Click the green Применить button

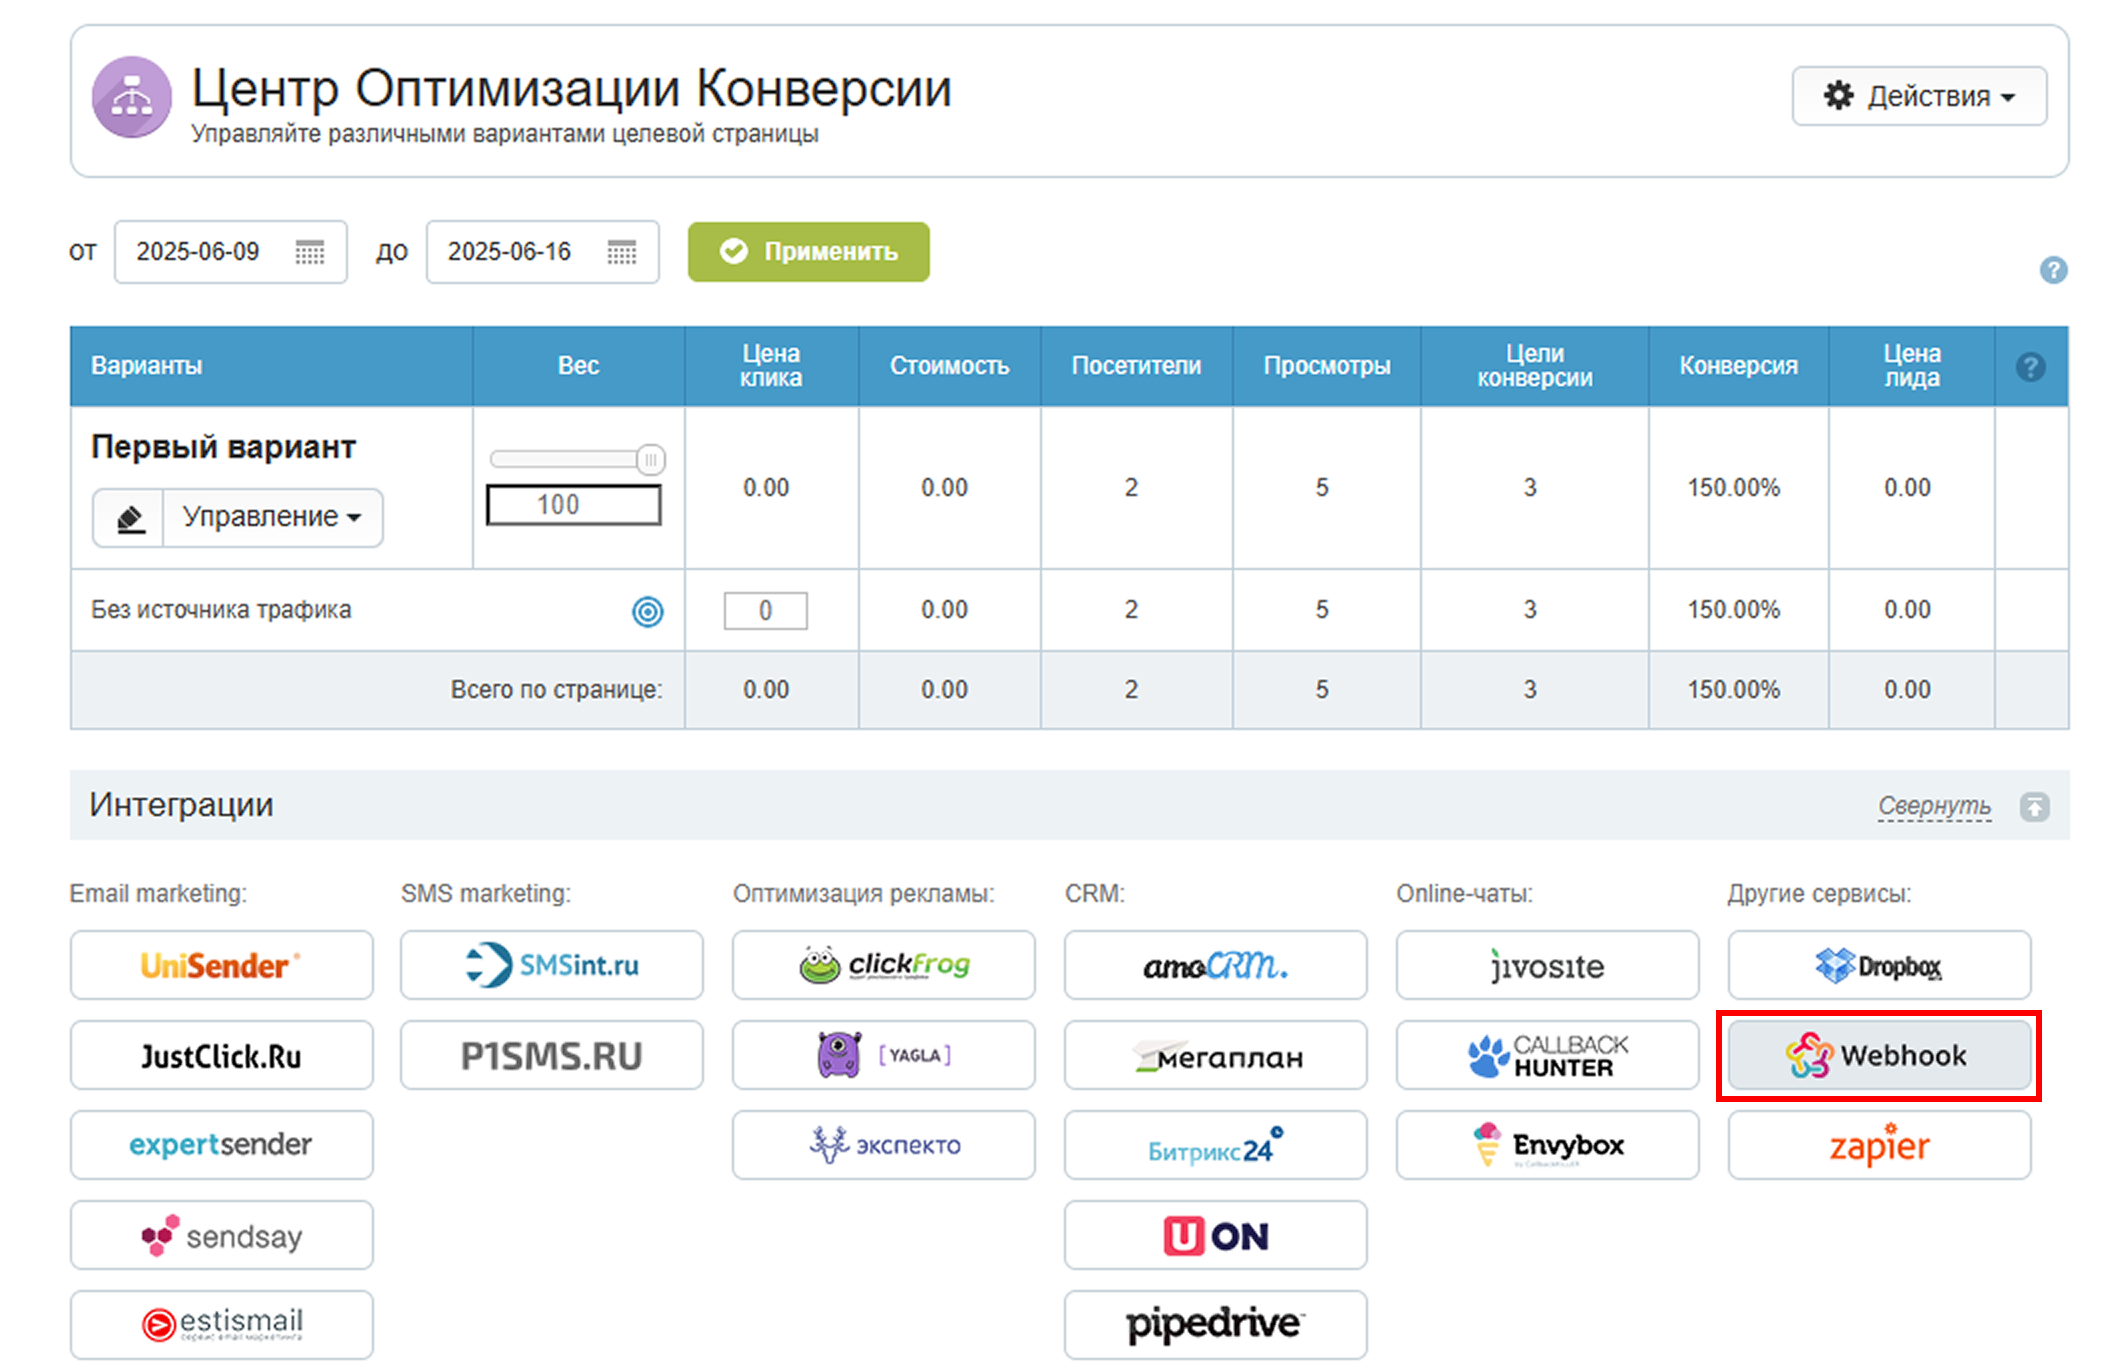808,252
